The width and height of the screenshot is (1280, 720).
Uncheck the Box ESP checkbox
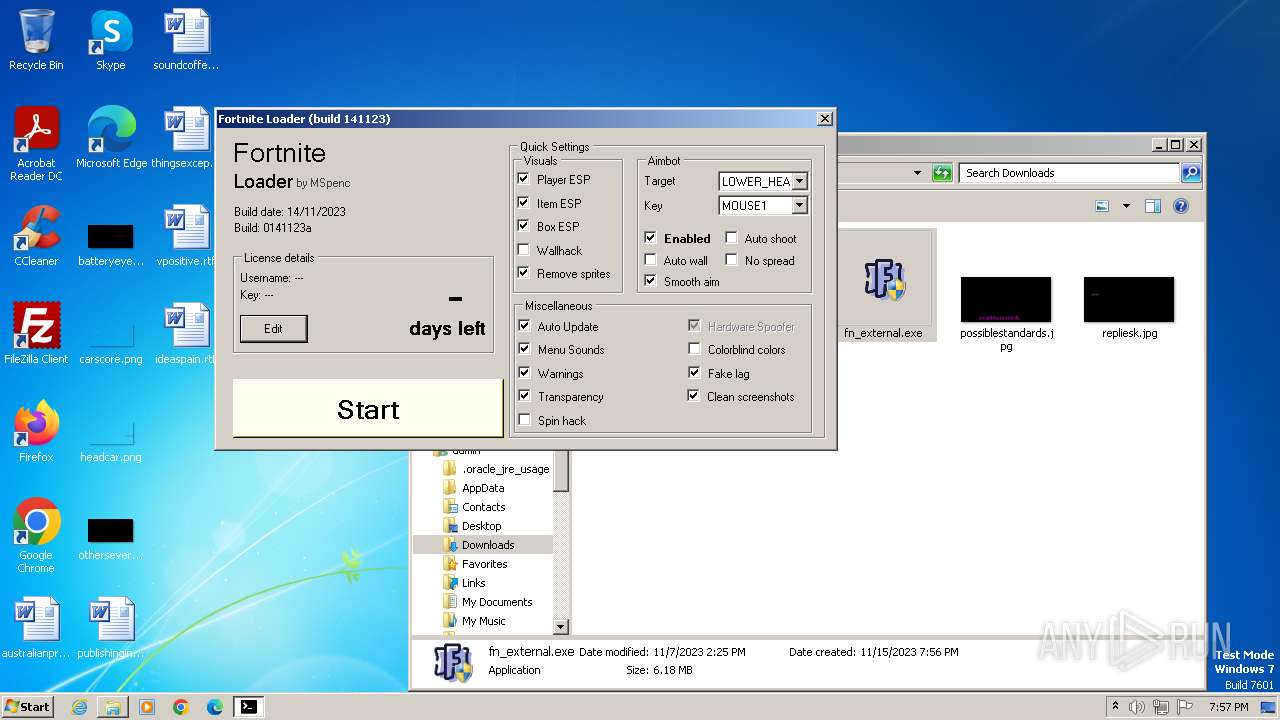point(524,226)
